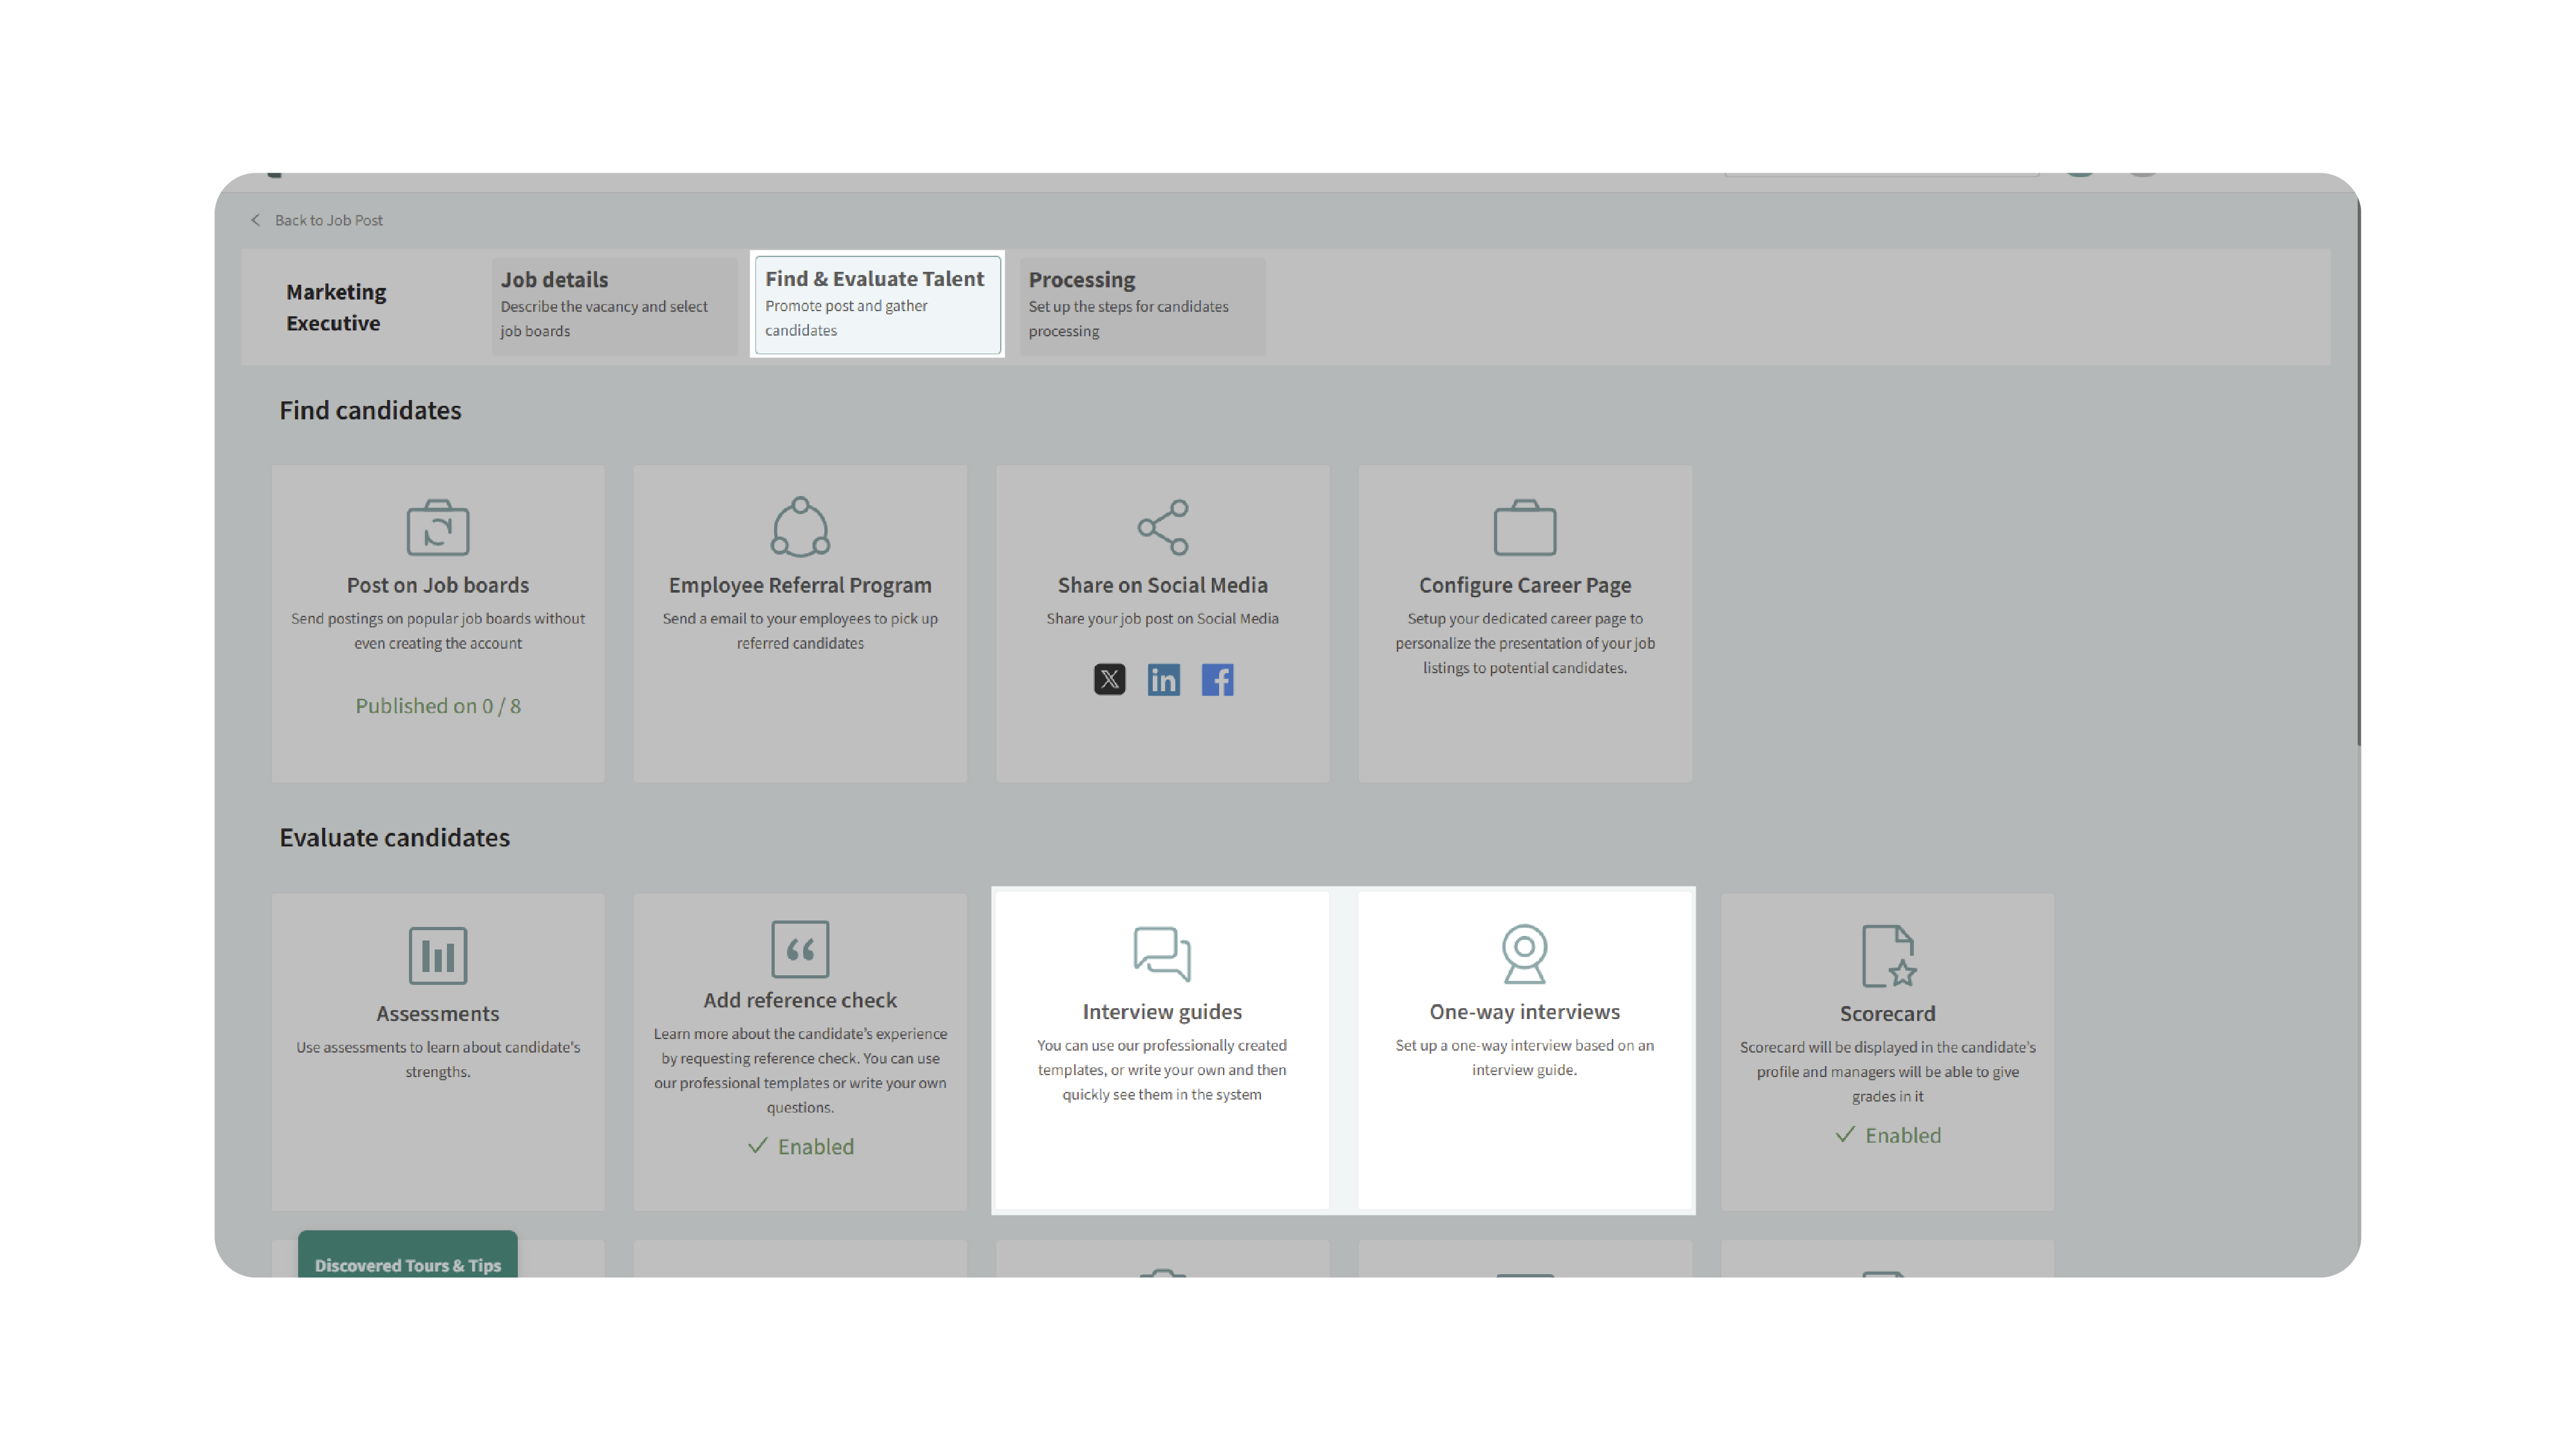2576x1450 pixels.
Task: Open Employee Referral Program icon
Action: coord(800,526)
